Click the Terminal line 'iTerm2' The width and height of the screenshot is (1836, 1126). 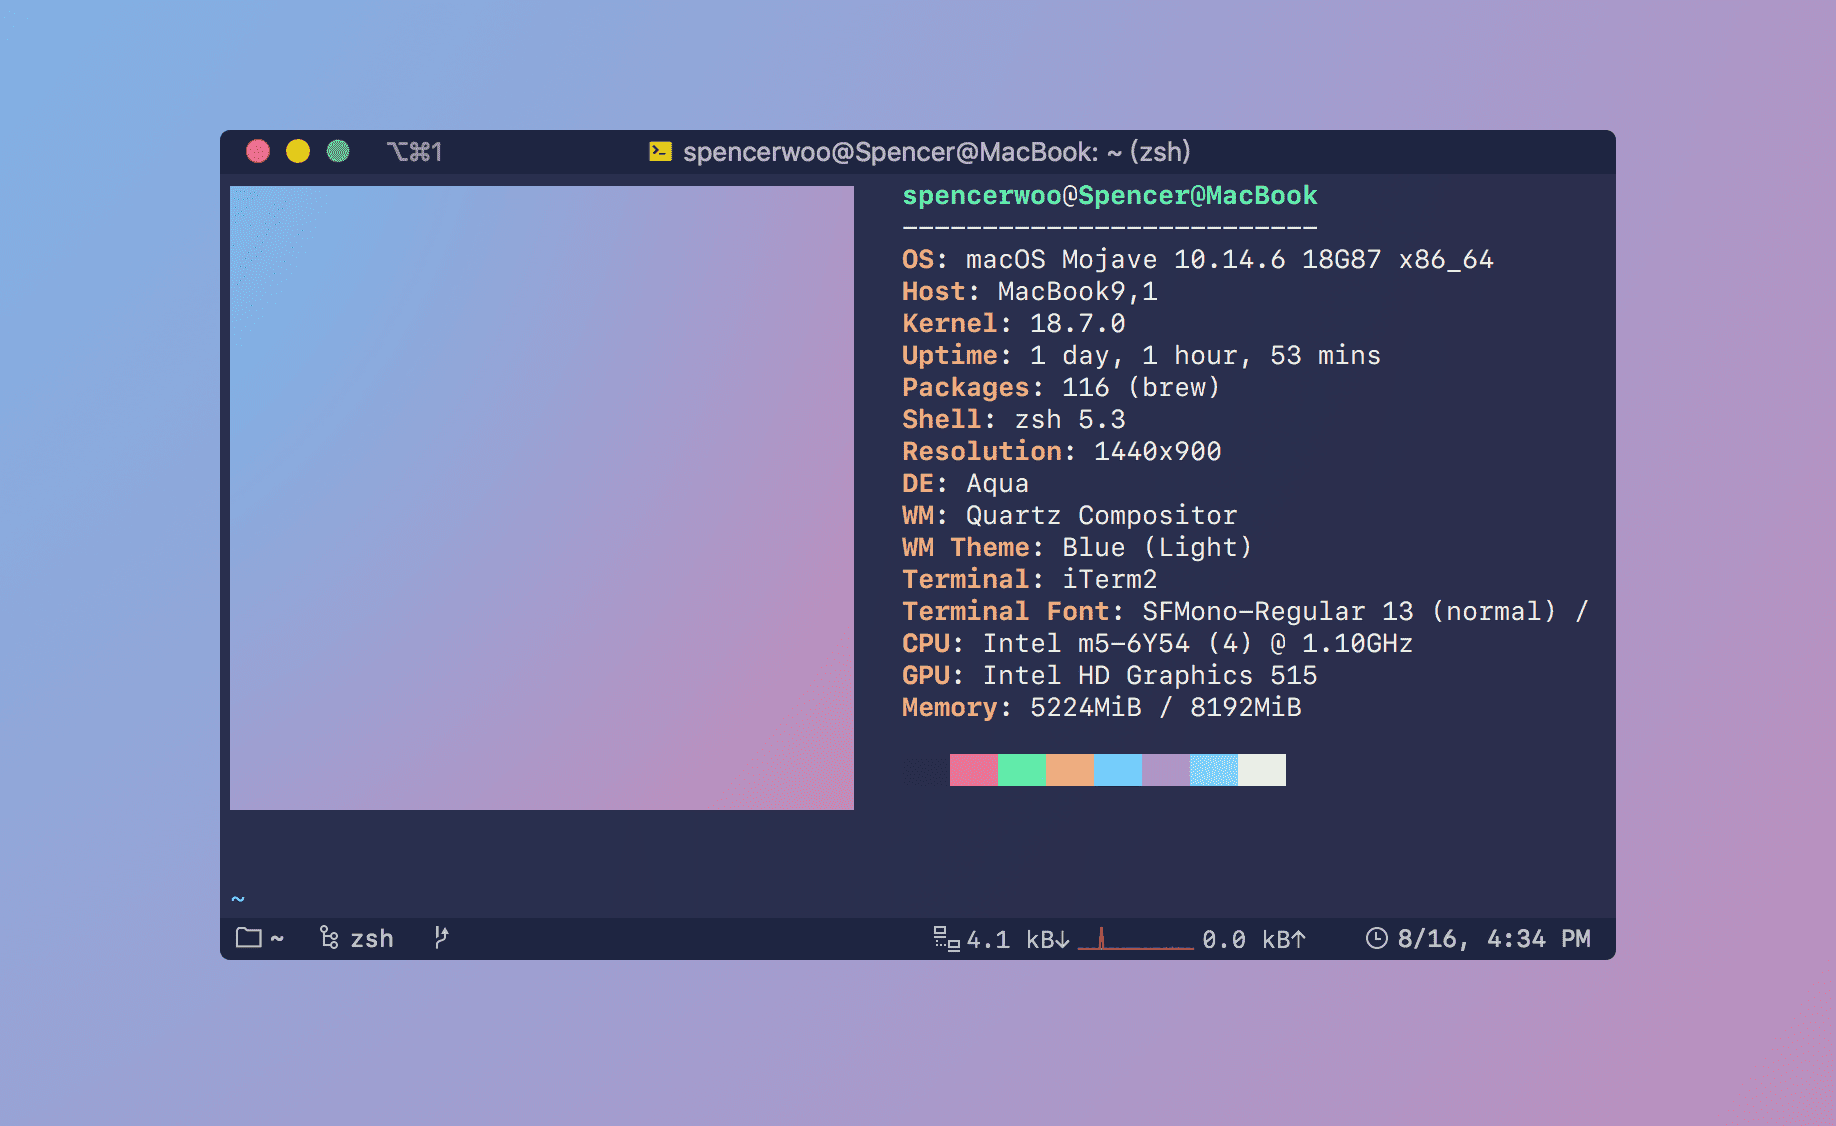click(x=1030, y=580)
